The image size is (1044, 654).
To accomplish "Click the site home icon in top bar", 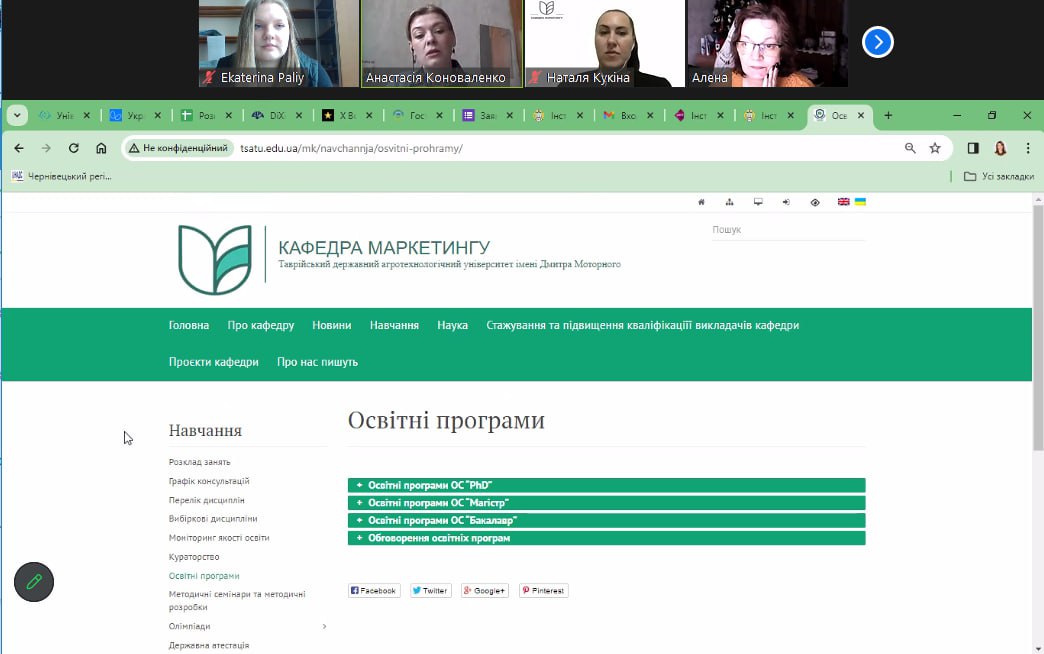I will coord(701,202).
